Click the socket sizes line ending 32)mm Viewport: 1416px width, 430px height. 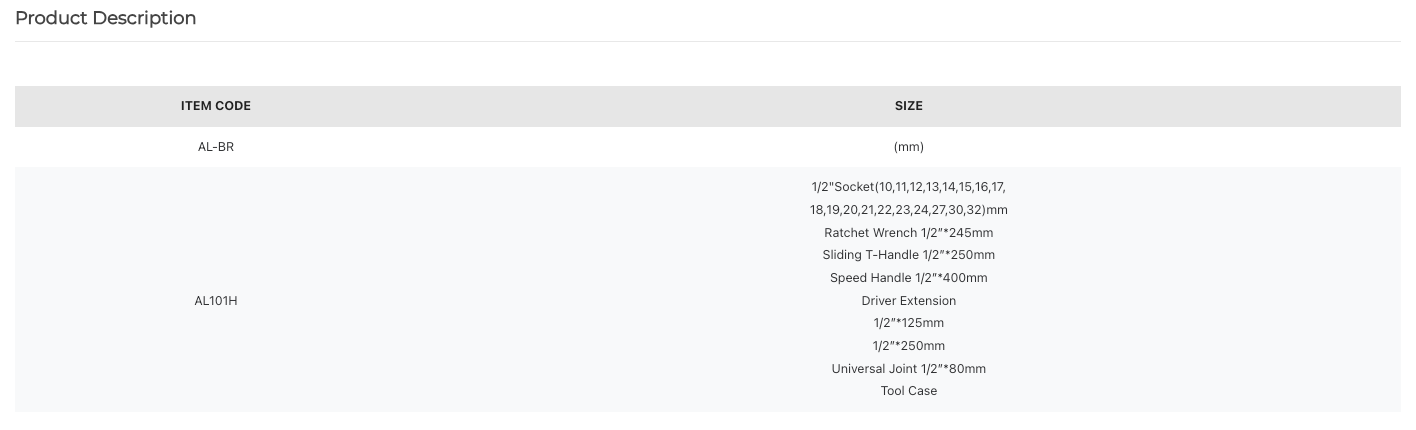pos(908,210)
